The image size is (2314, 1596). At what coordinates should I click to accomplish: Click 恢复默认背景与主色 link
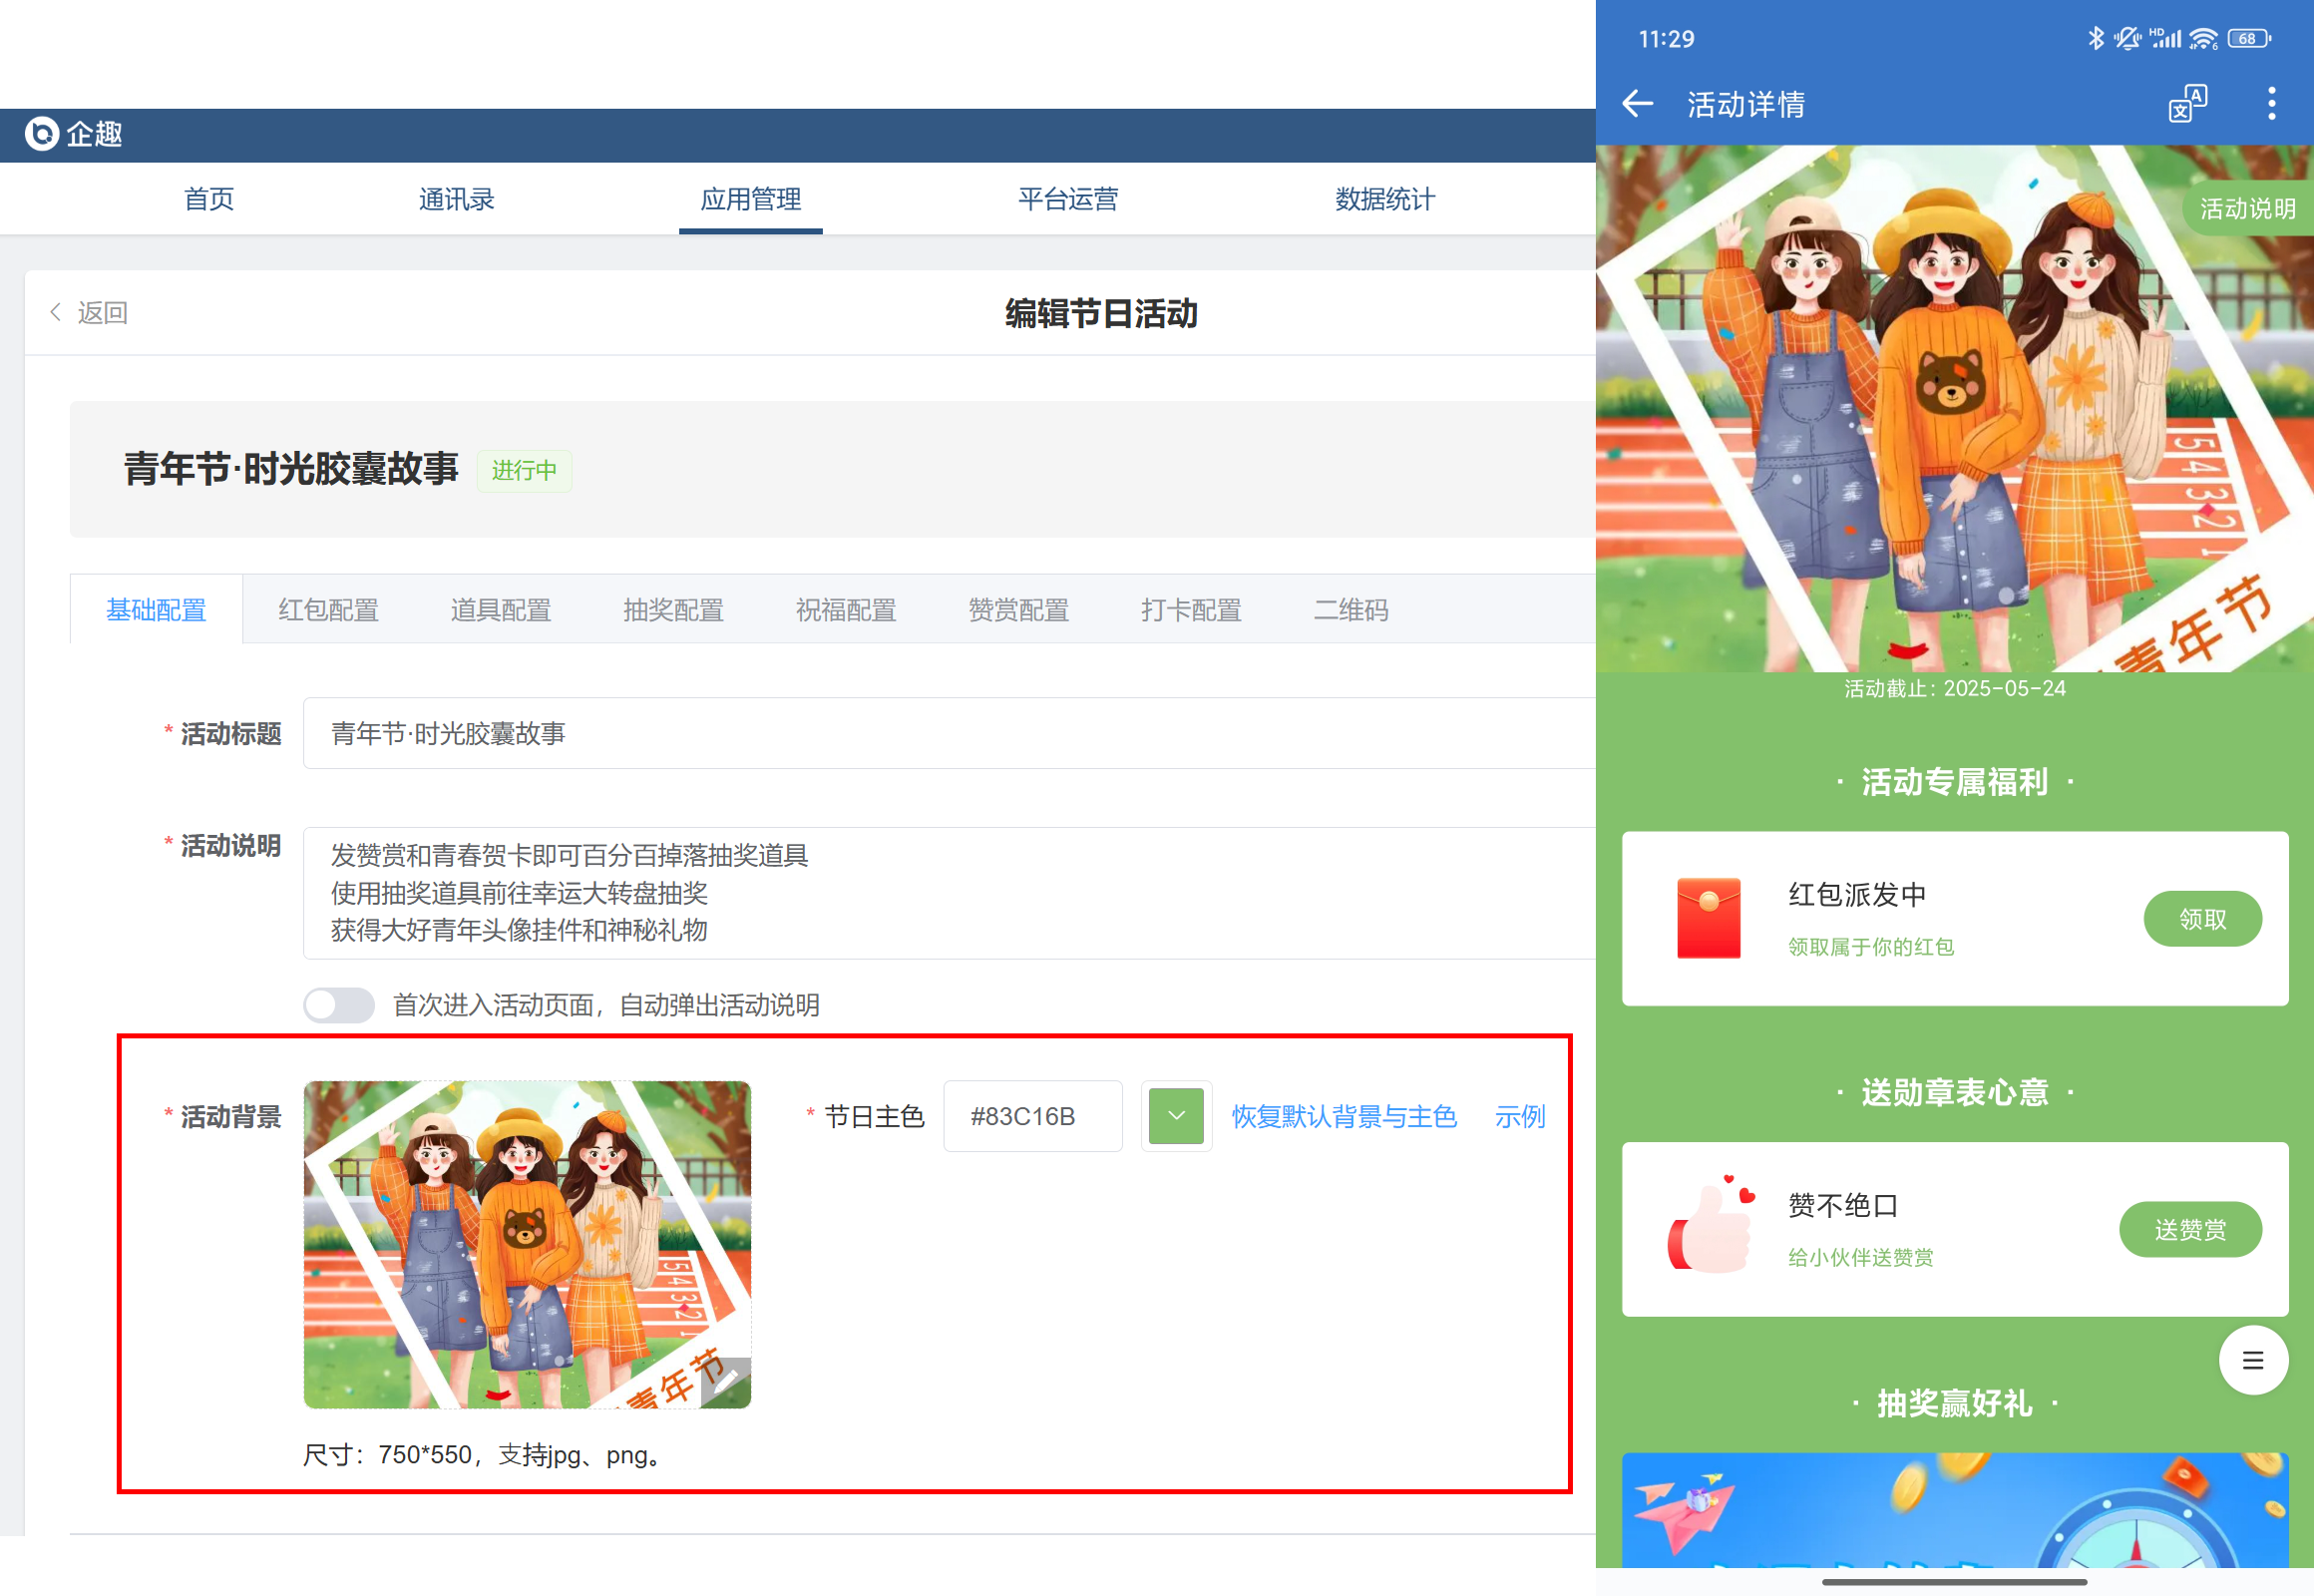(1343, 1116)
